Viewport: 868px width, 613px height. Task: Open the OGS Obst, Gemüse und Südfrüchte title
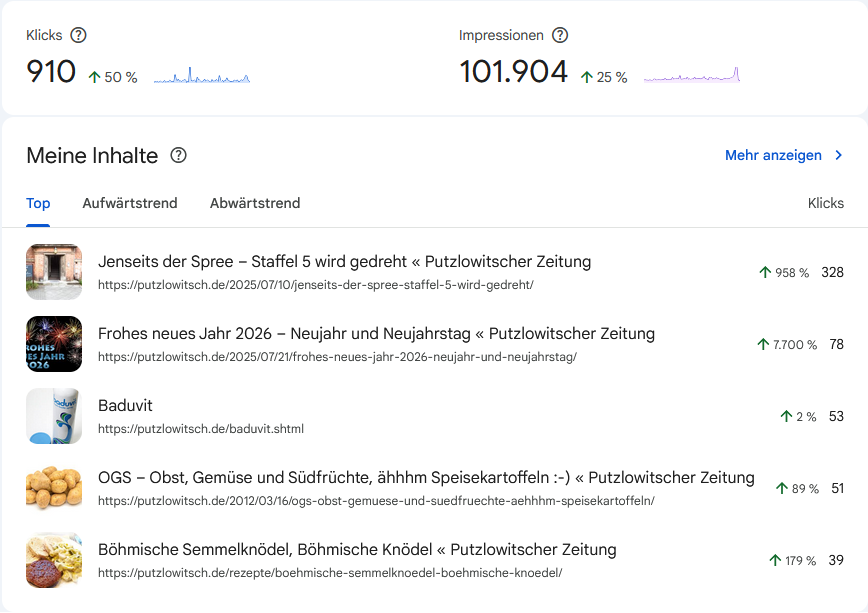(426, 478)
